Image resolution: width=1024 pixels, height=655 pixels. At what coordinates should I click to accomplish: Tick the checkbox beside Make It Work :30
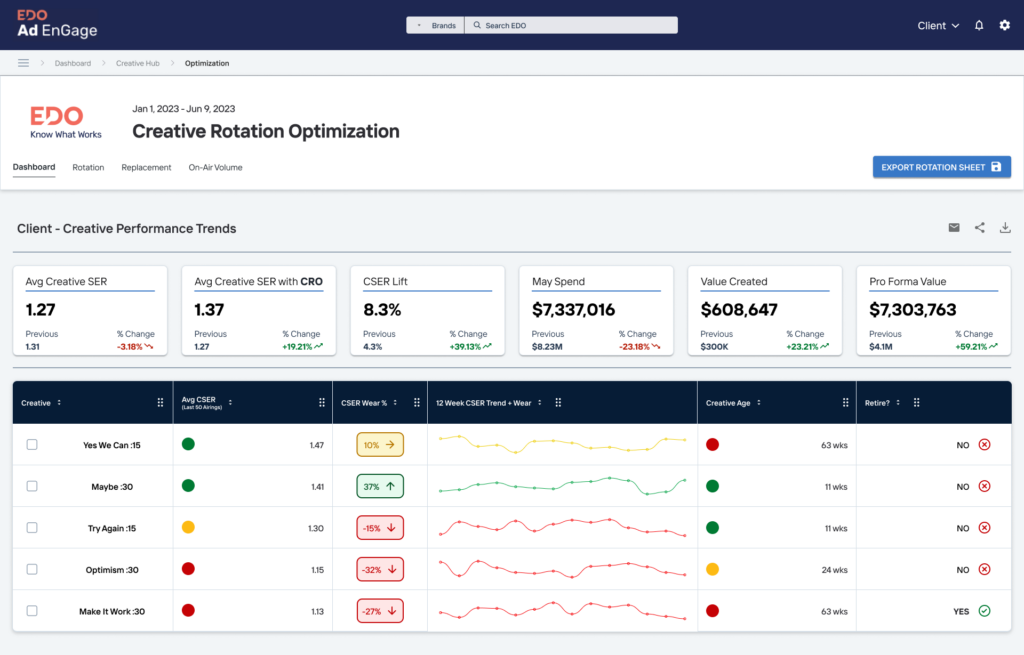point(31,611)
